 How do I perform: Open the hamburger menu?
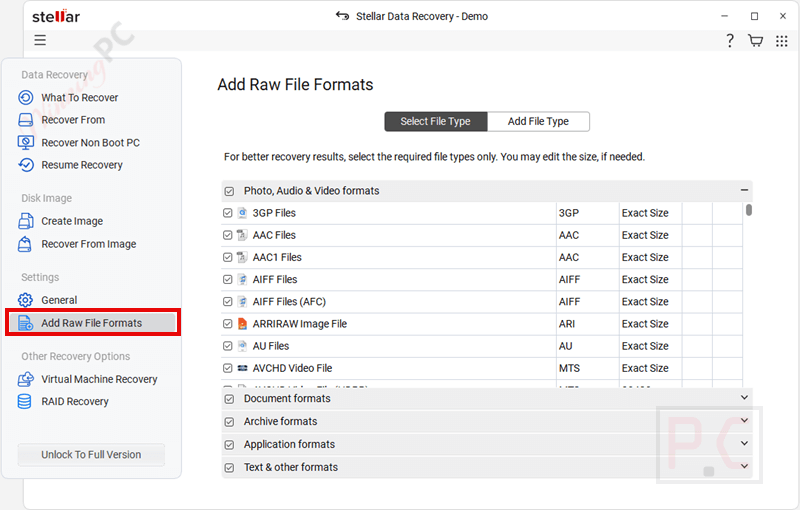click(x=40, y=40)
